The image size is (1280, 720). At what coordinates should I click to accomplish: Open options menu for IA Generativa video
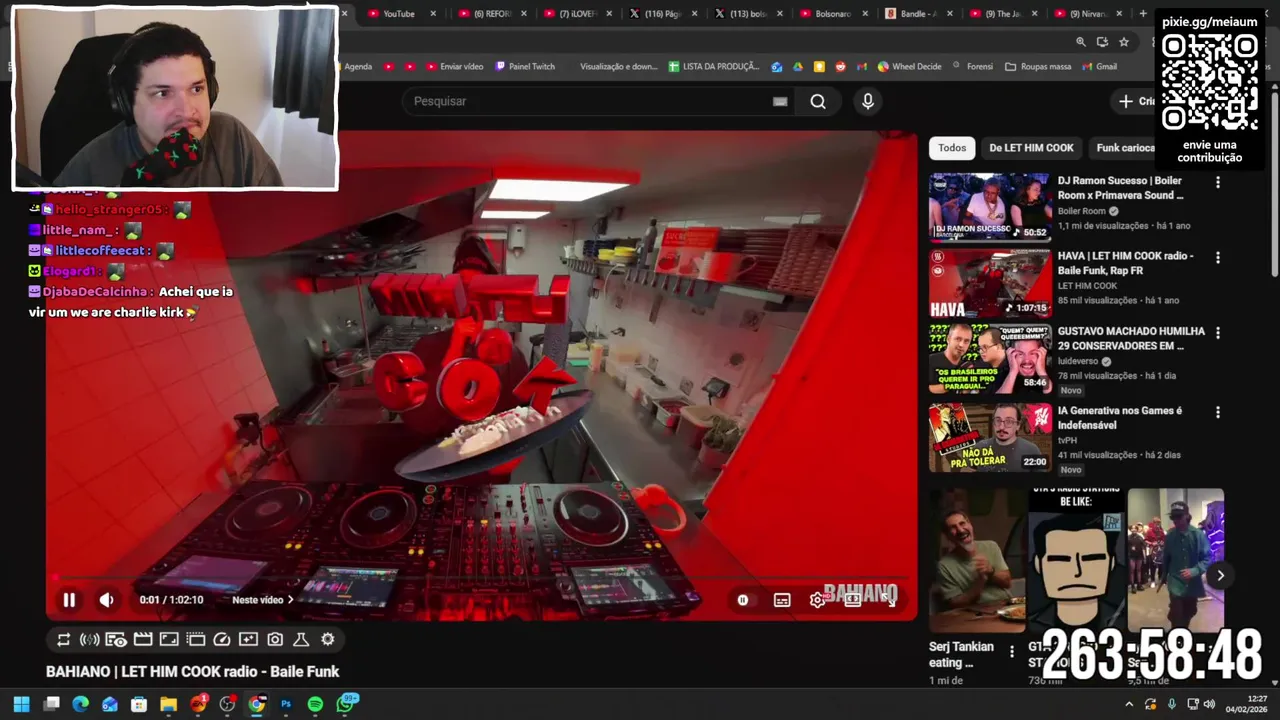1217,412
